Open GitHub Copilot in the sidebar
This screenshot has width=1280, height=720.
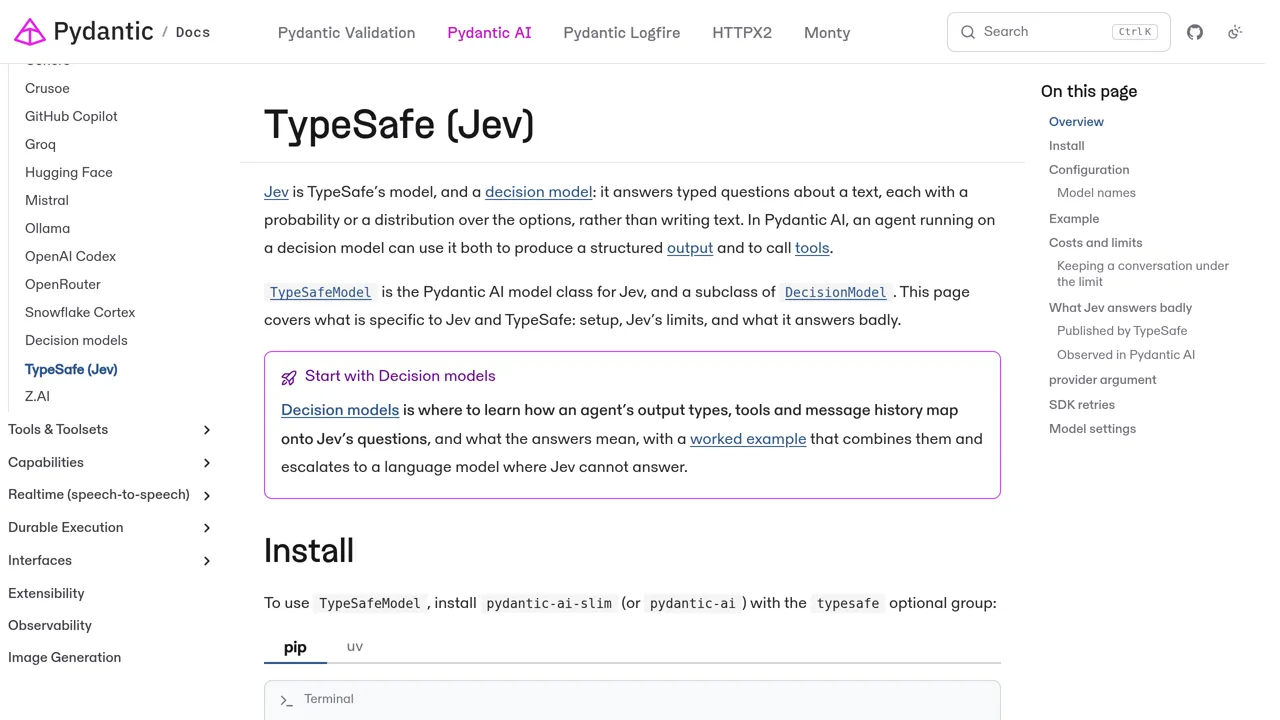(x=71, y=116)
